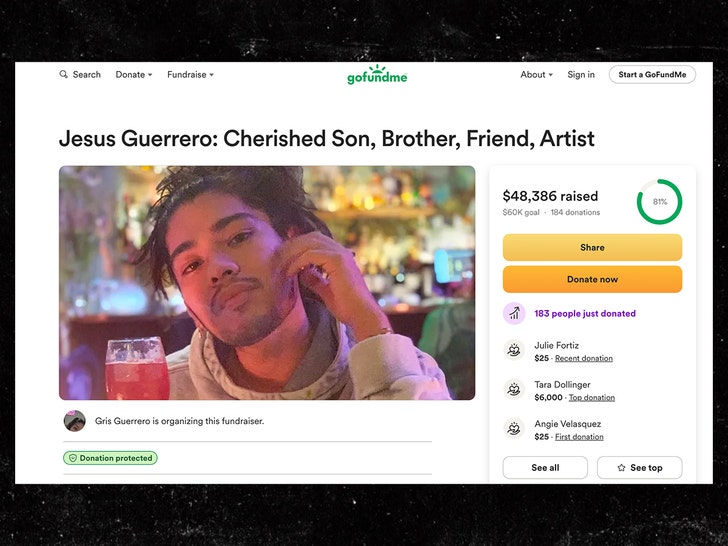Click the organizer's avatar picture
The image size is (728, 546).
click(75, 421)
